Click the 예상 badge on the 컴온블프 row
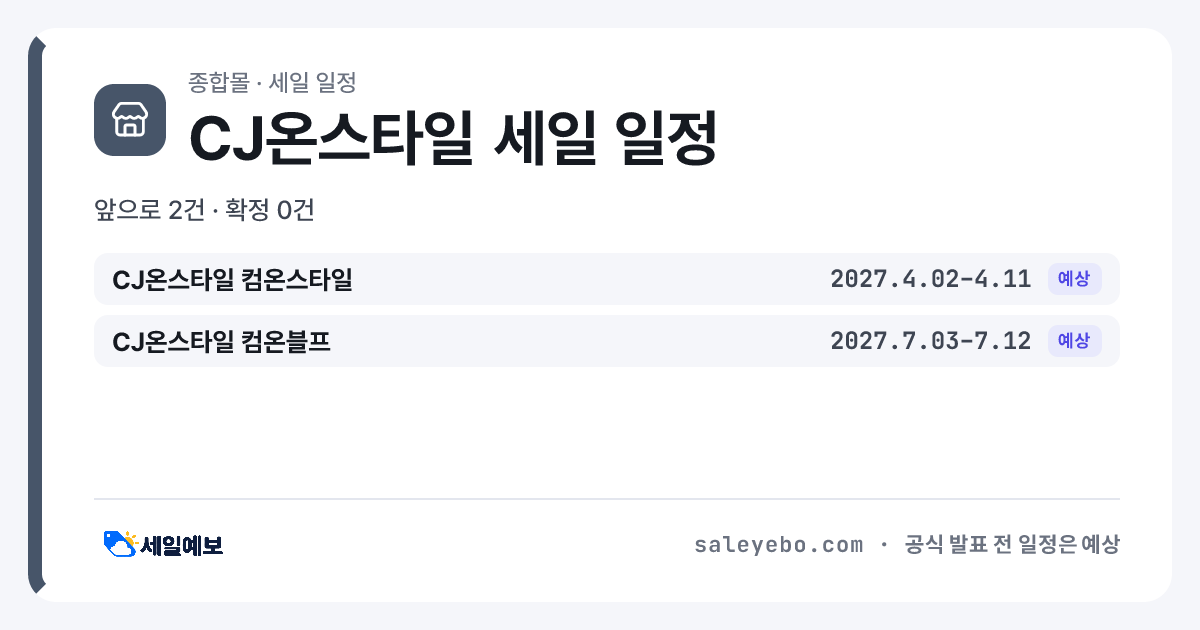Screen dimensions: 1200x630 click(1074, 341)
